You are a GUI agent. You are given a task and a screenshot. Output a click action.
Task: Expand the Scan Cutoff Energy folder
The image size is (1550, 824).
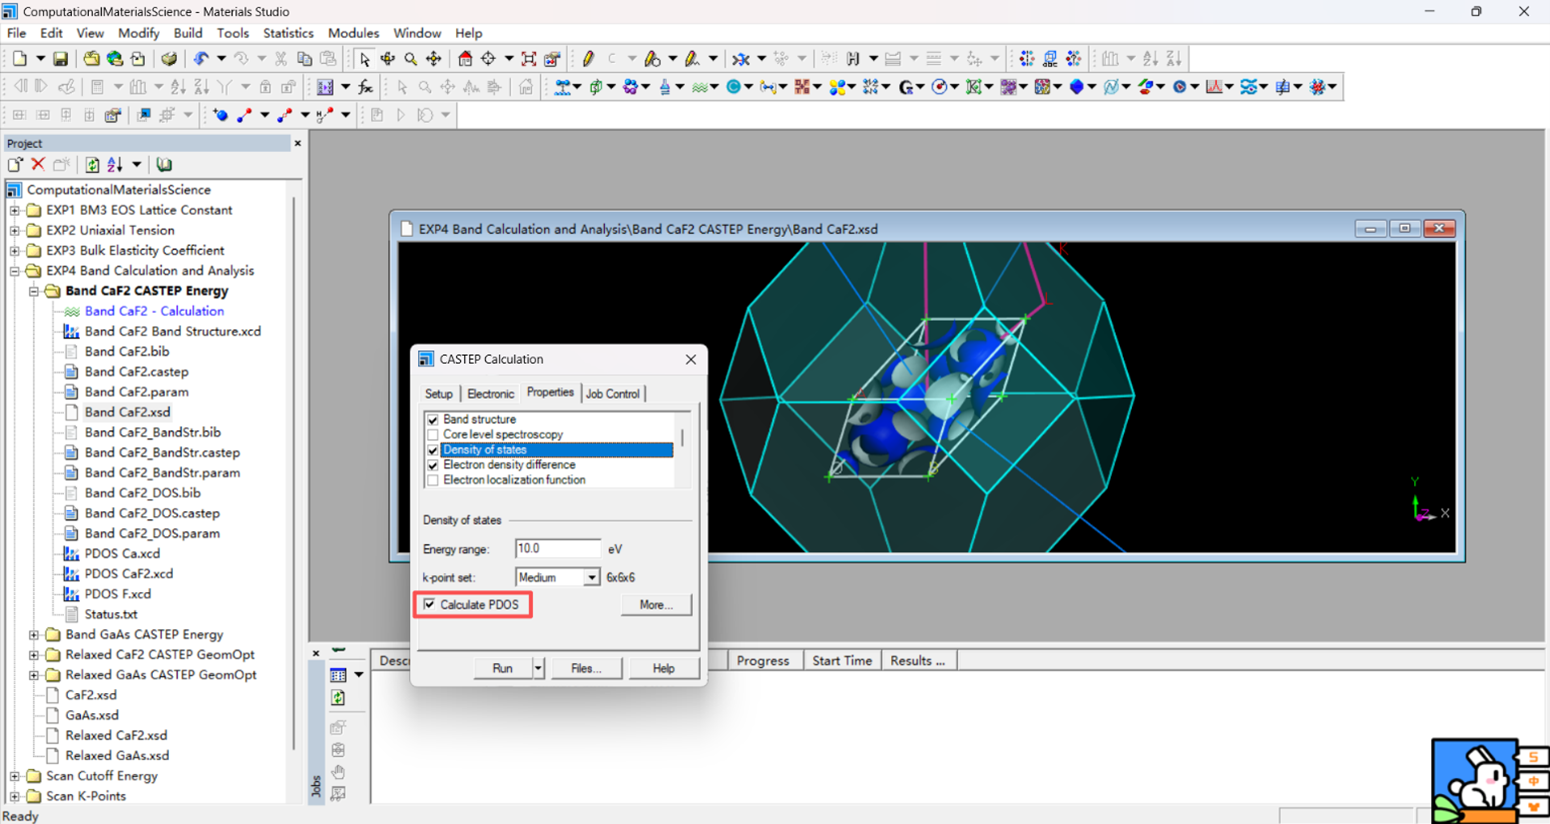click(15, 776)
